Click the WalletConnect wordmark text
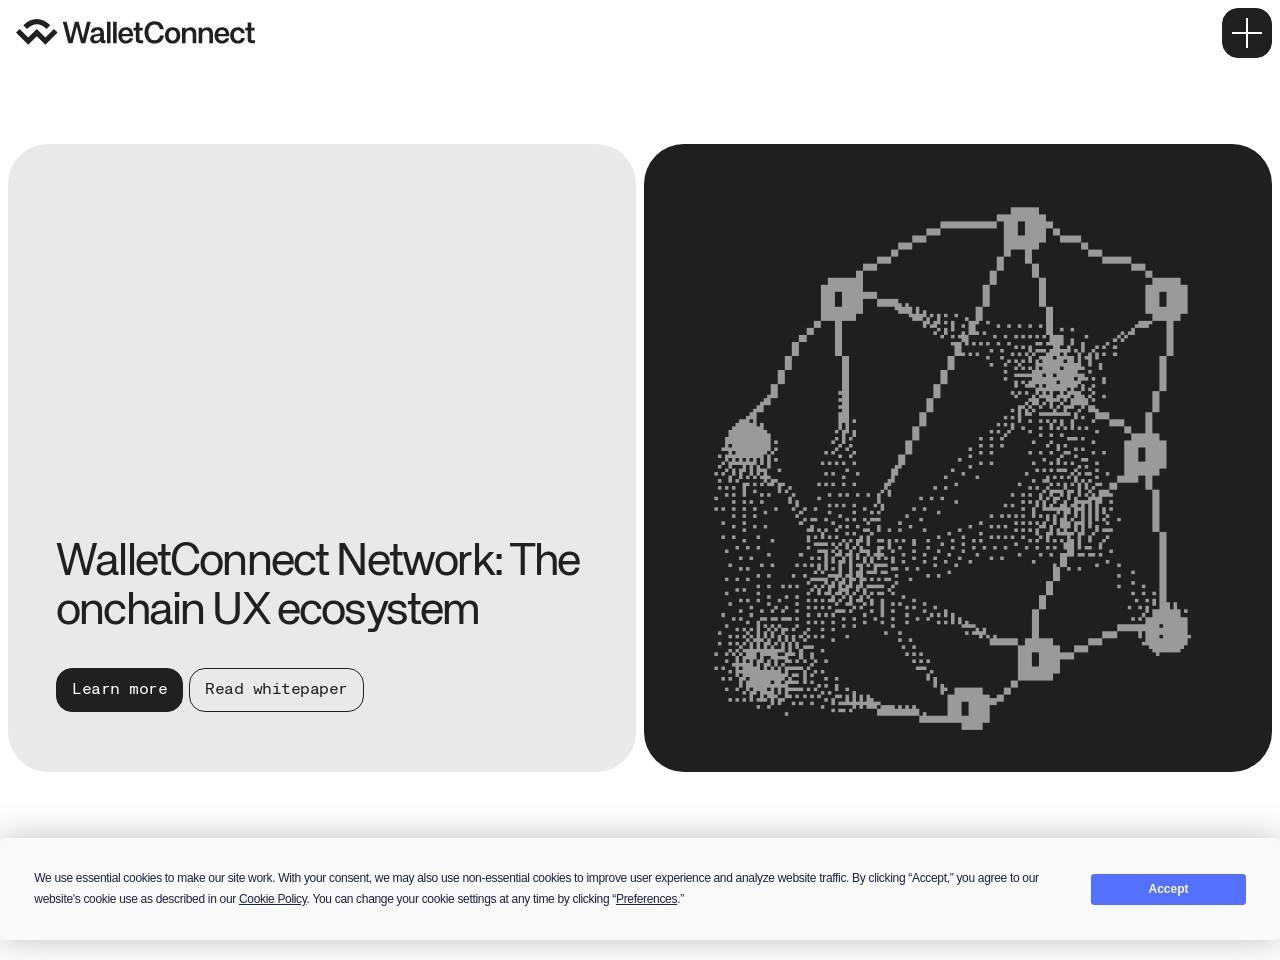Image resolution: width=1280 pixels, height=960 pixels. [160, 33]
